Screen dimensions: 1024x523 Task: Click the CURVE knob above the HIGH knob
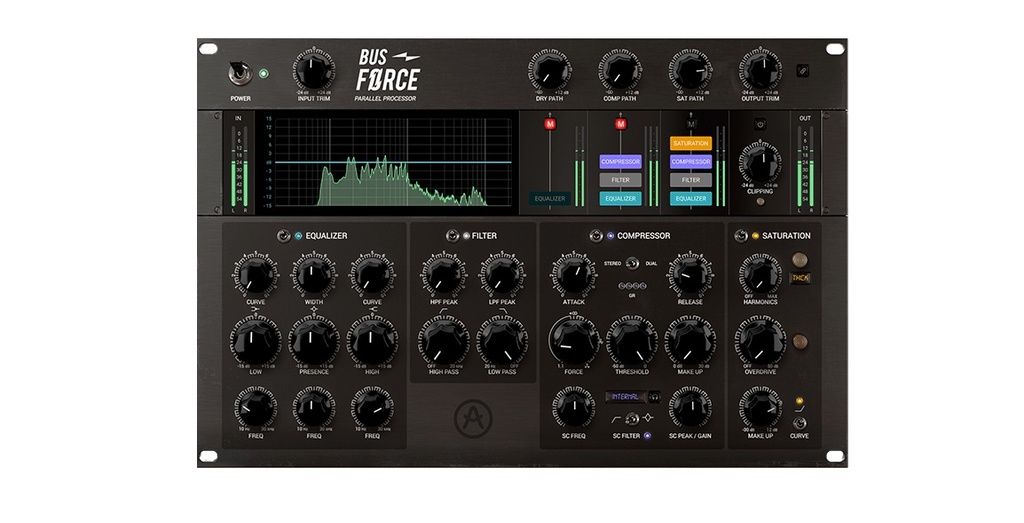click(x=372, y=275)
